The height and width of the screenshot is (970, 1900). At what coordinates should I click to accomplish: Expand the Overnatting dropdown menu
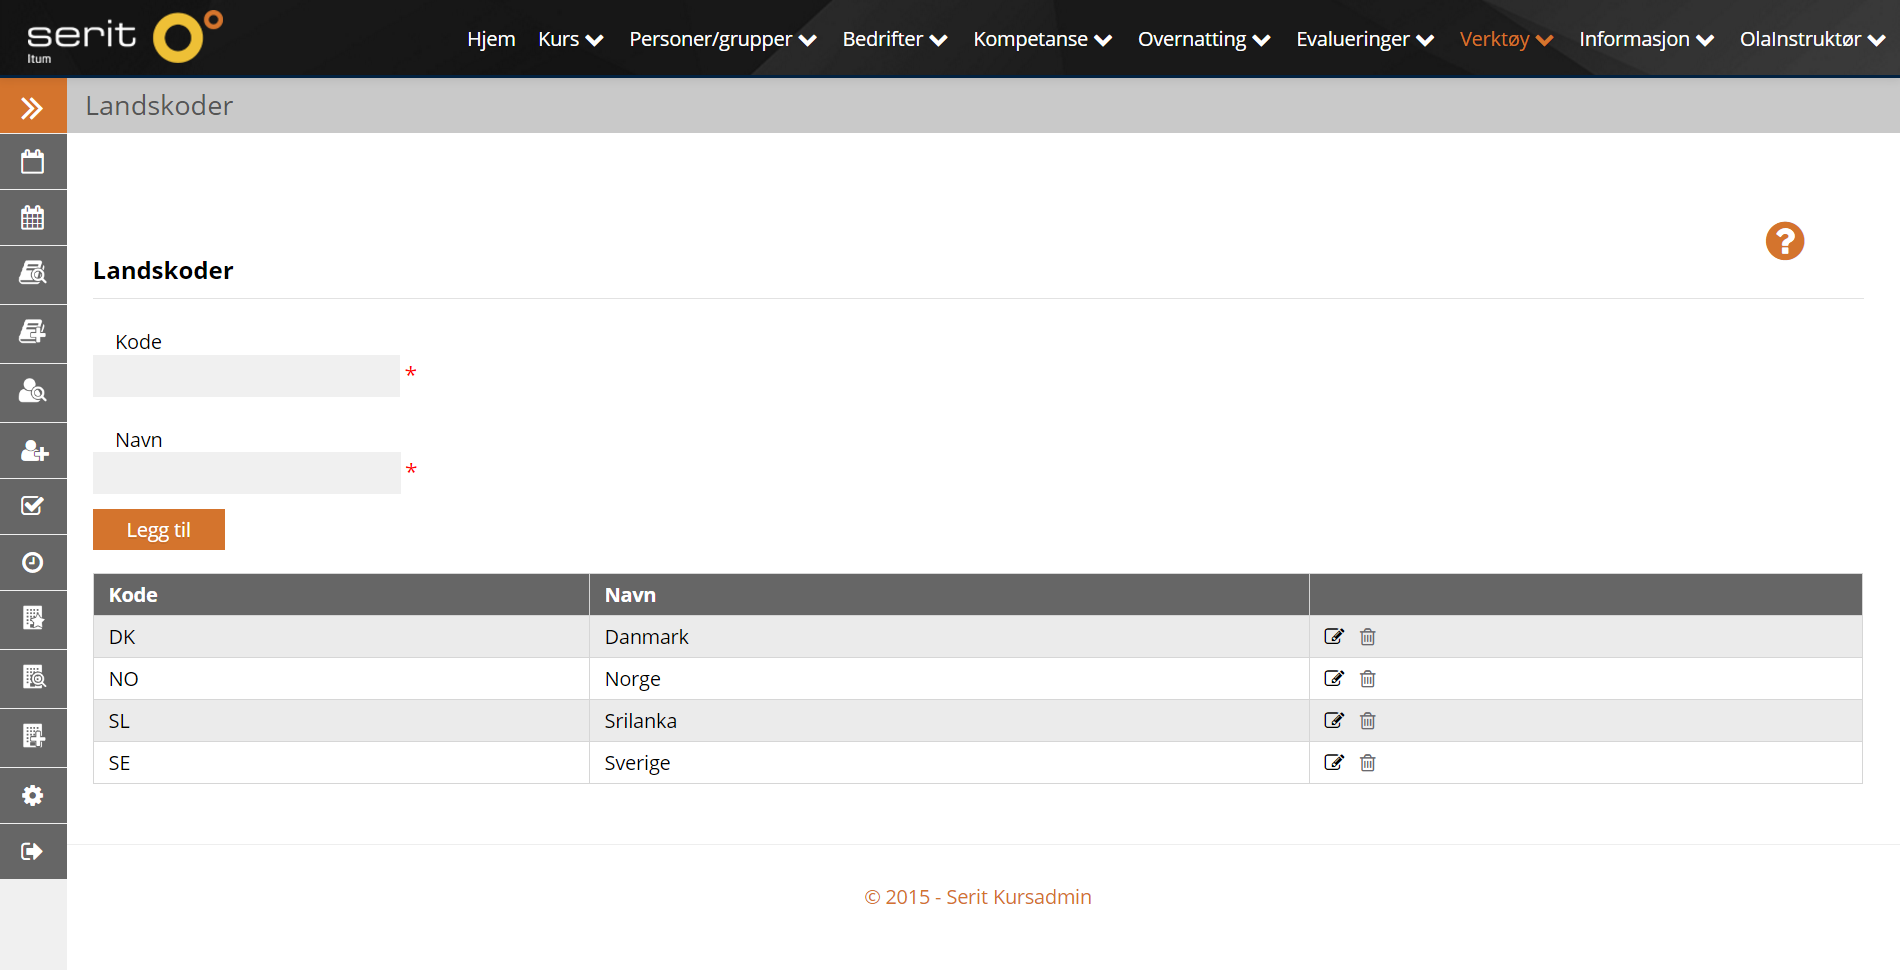[x=1204, y=39]
